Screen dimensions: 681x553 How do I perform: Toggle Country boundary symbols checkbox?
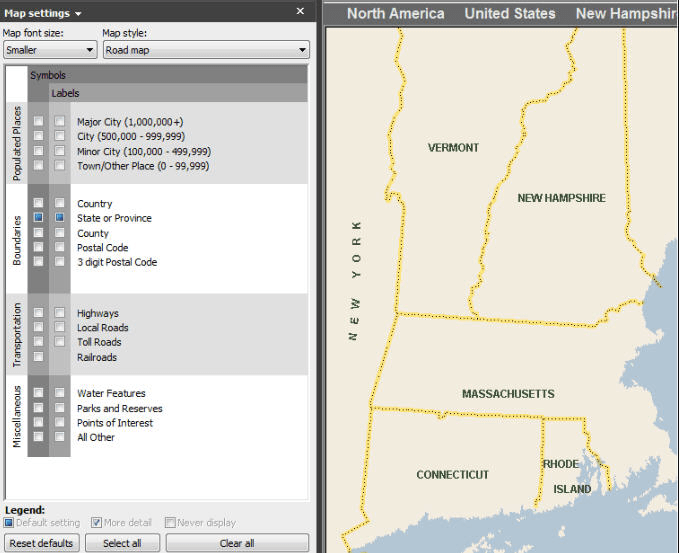tap(39, 203)
